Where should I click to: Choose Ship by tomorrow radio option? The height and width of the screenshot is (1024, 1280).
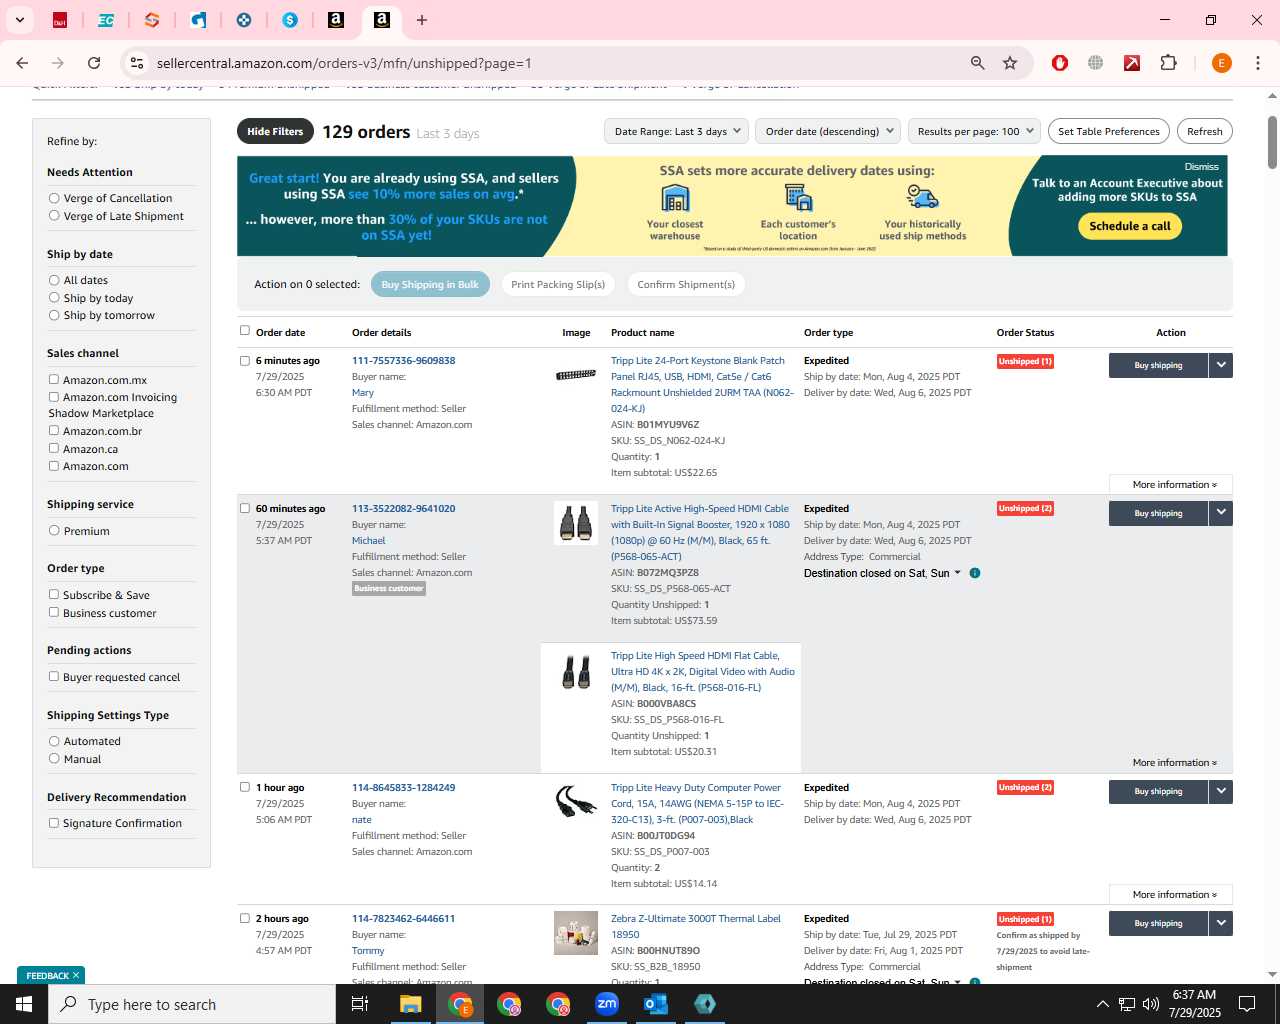click(x=54, y=315)
